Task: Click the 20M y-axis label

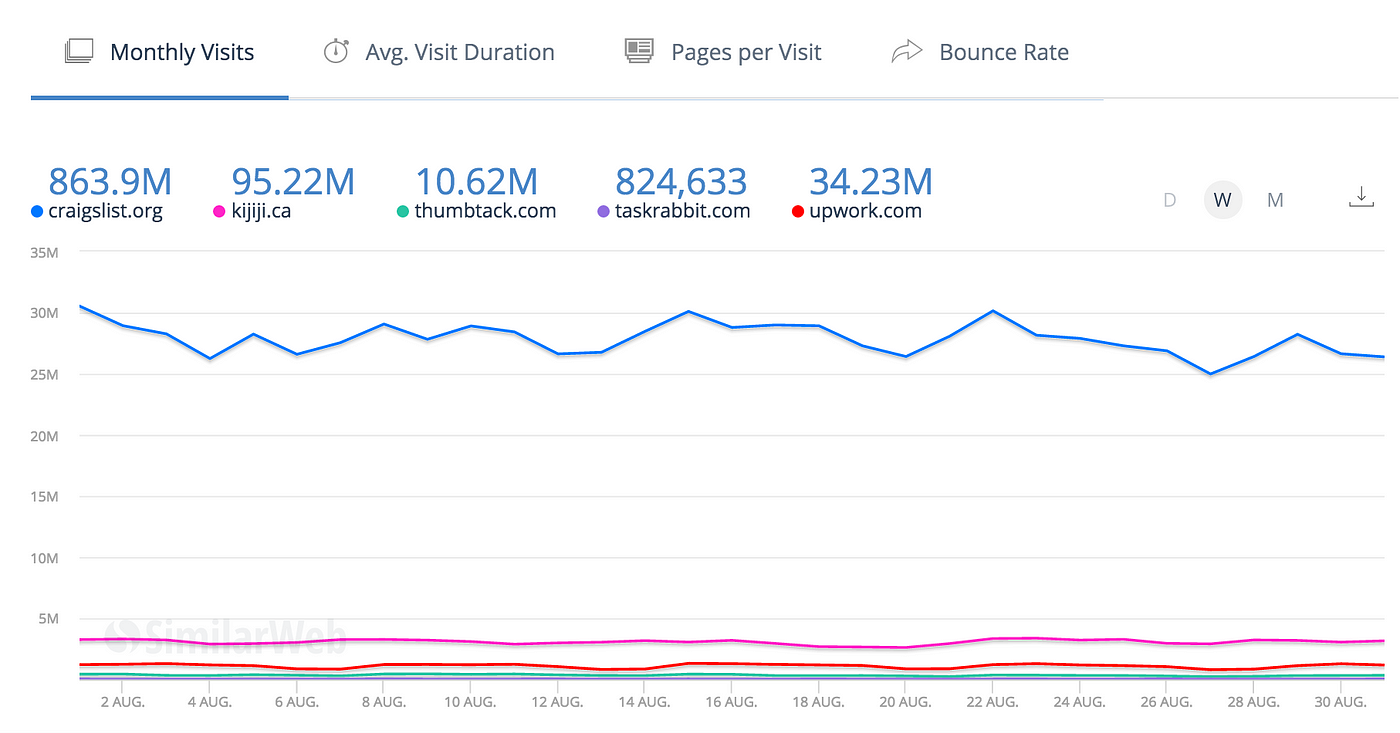Action: pos(44,435)
